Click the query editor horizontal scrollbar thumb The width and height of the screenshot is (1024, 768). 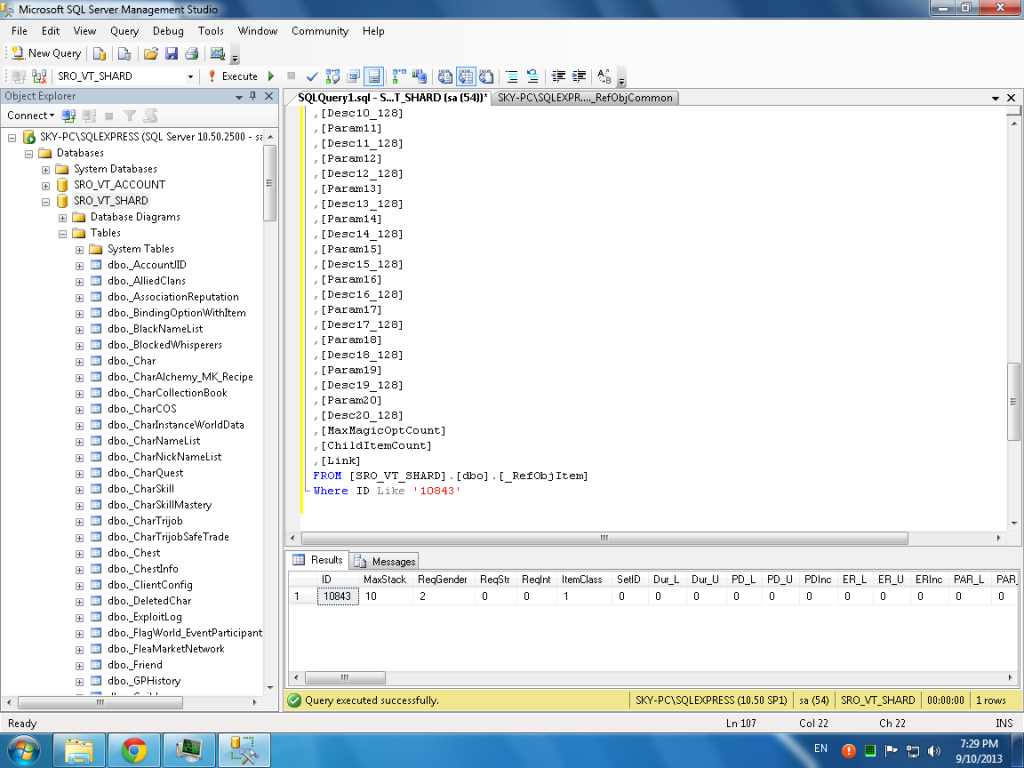coord(604,538)
